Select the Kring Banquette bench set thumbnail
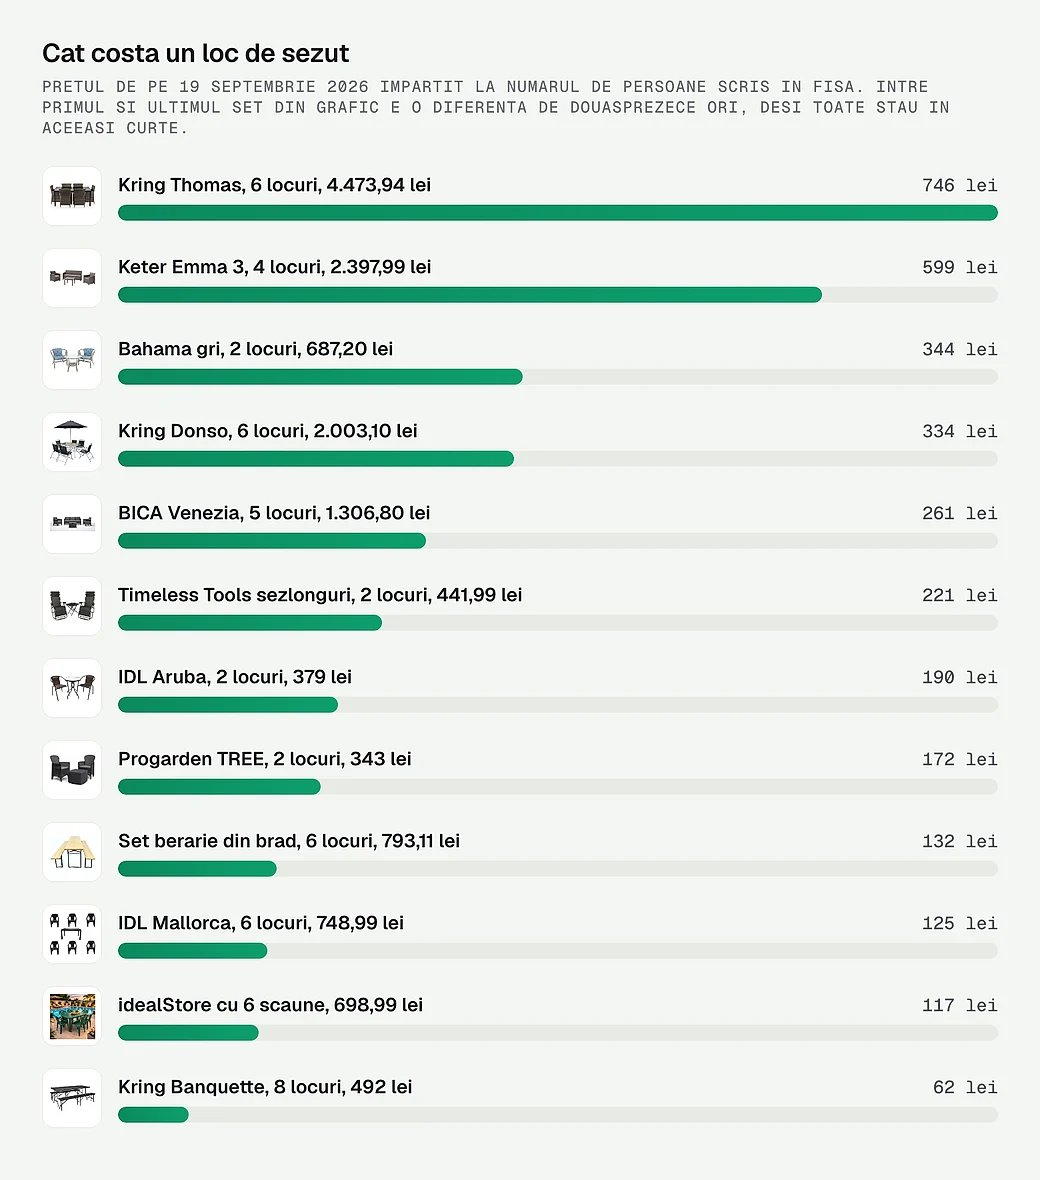 pyautogui.click(x=72, y=1098)
